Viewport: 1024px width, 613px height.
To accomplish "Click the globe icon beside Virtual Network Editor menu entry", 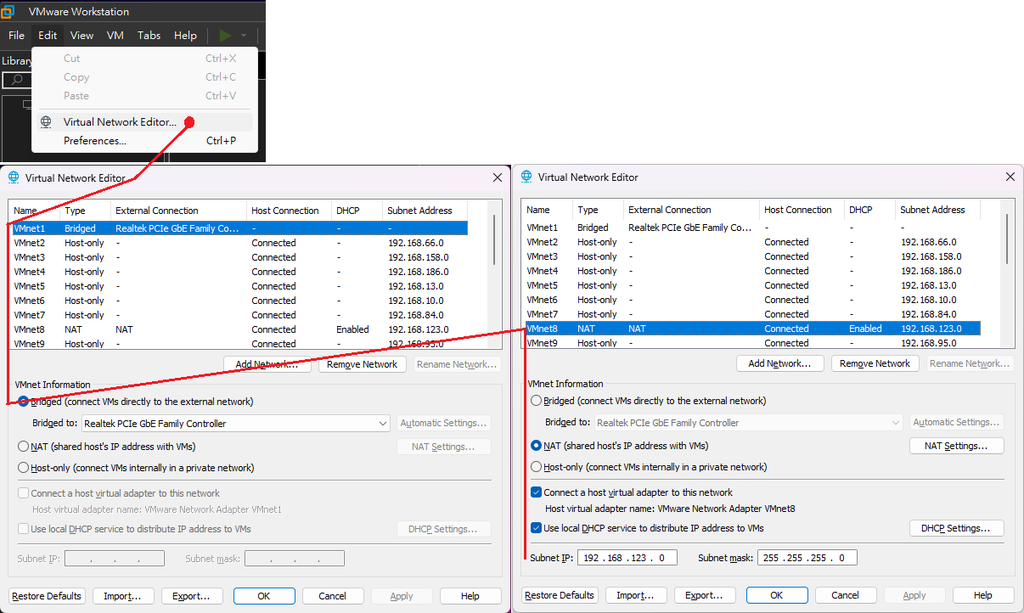I will 46,122.
